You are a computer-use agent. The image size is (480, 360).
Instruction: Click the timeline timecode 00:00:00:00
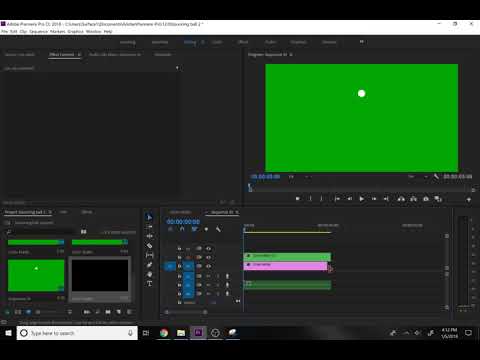click(183, 222)
